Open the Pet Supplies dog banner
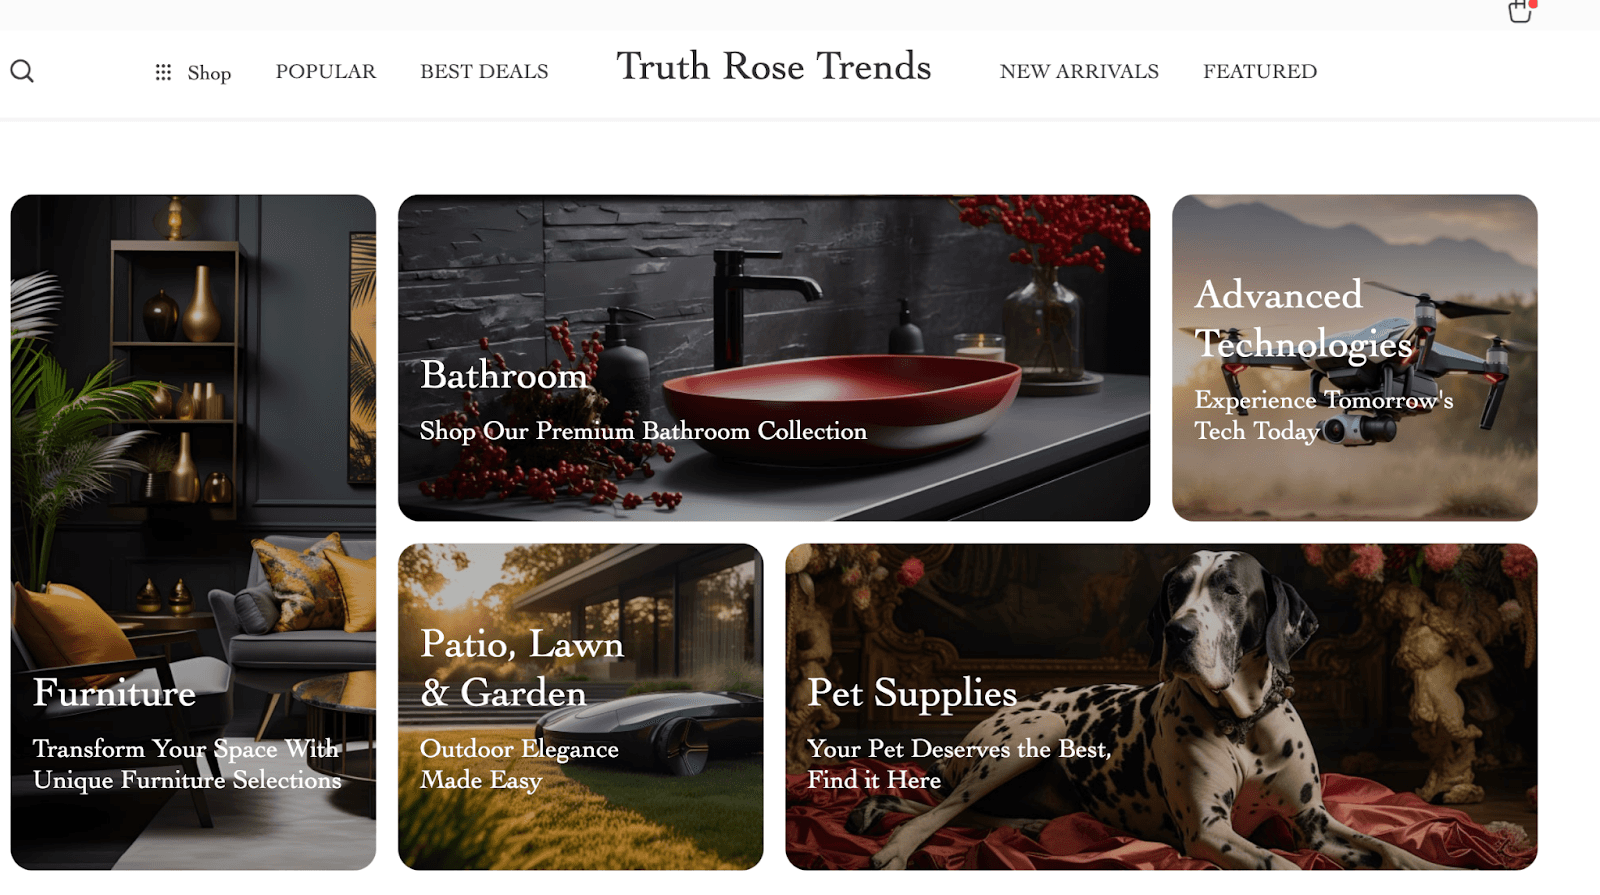 [1161, 707]
